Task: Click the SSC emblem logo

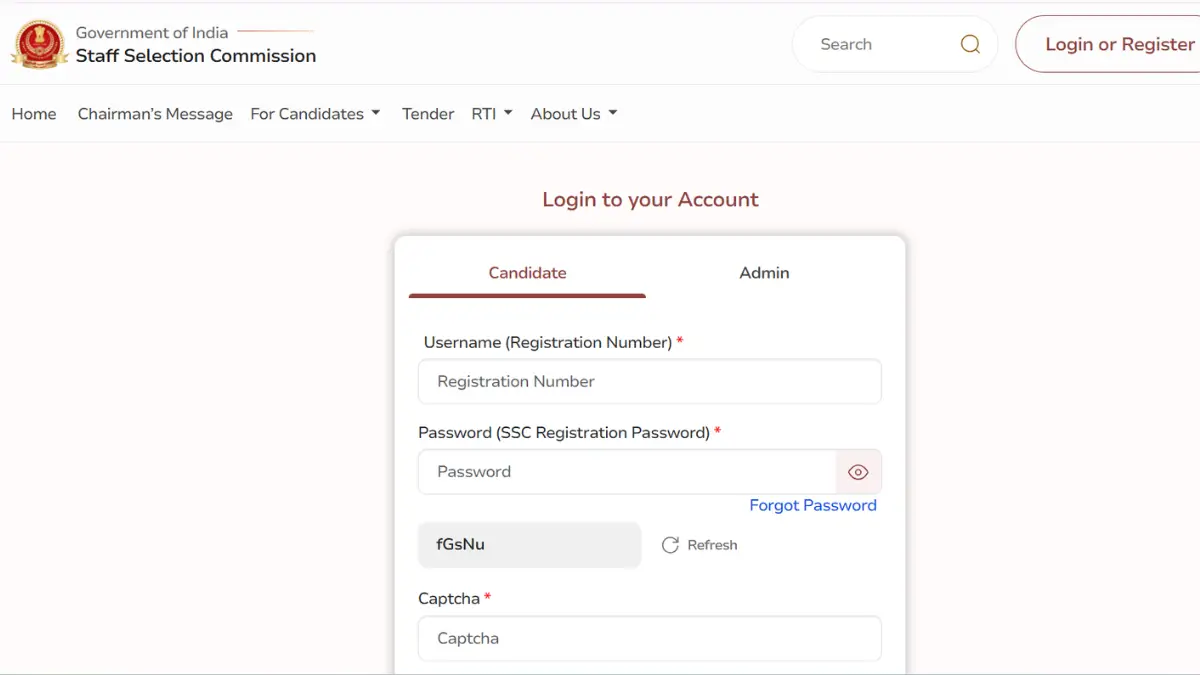Action: 39,44
